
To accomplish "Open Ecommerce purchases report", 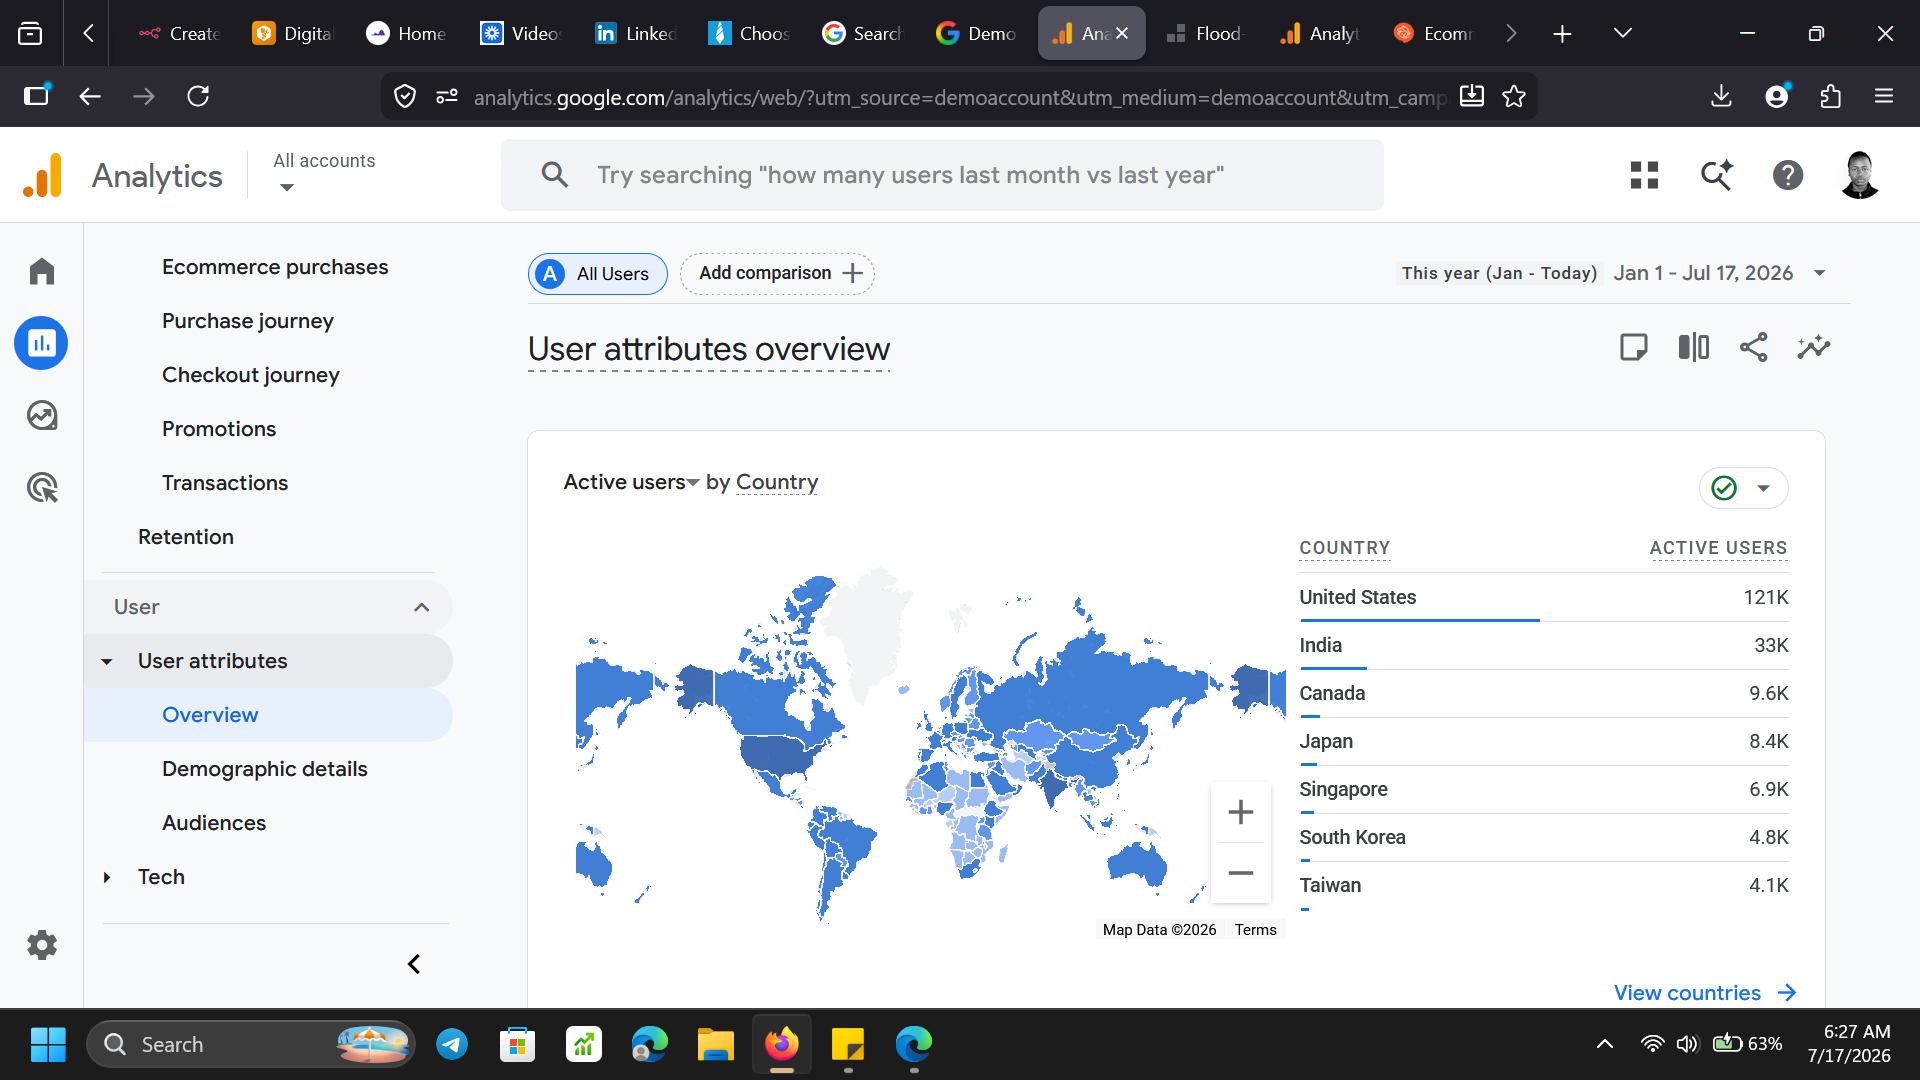I will click(275, 267).
